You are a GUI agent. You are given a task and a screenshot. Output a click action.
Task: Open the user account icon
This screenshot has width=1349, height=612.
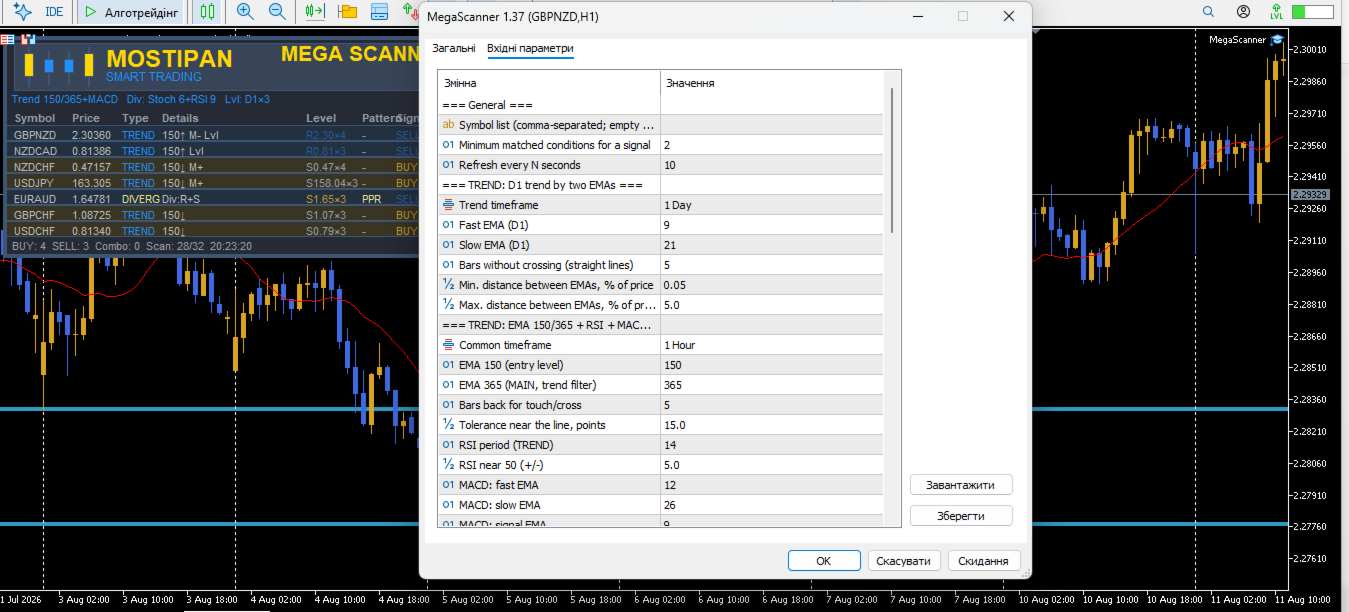click(x=1243, y=12)
